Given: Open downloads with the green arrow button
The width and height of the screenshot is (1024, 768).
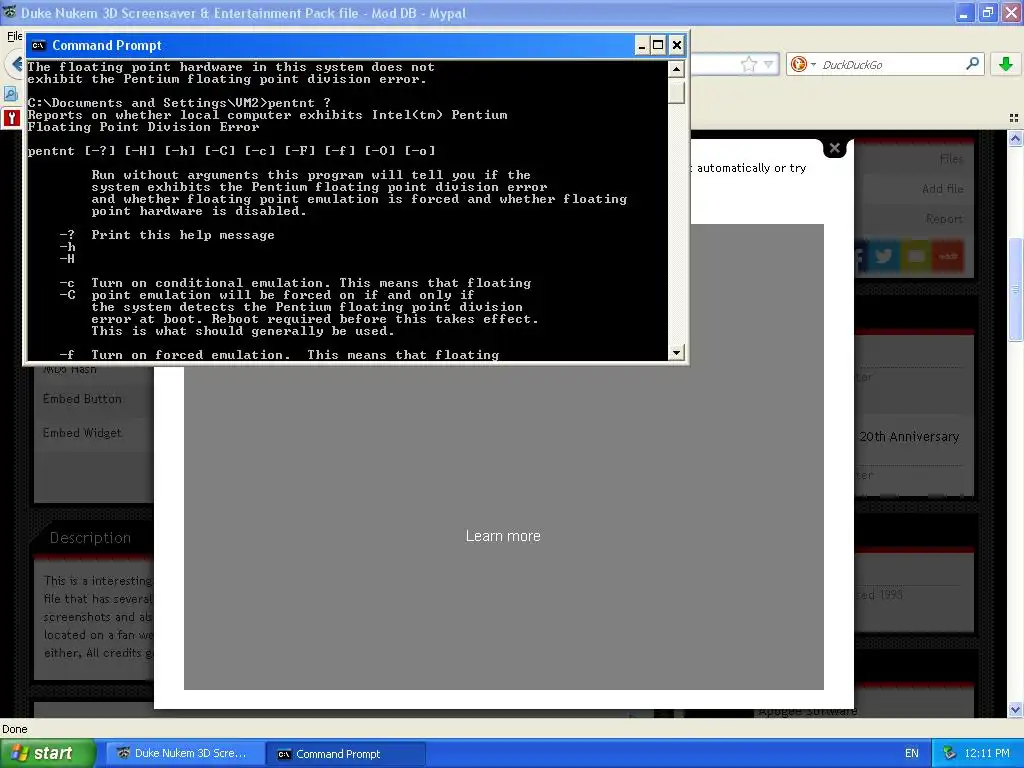Looking at the screenshot, I should 1006,63.
